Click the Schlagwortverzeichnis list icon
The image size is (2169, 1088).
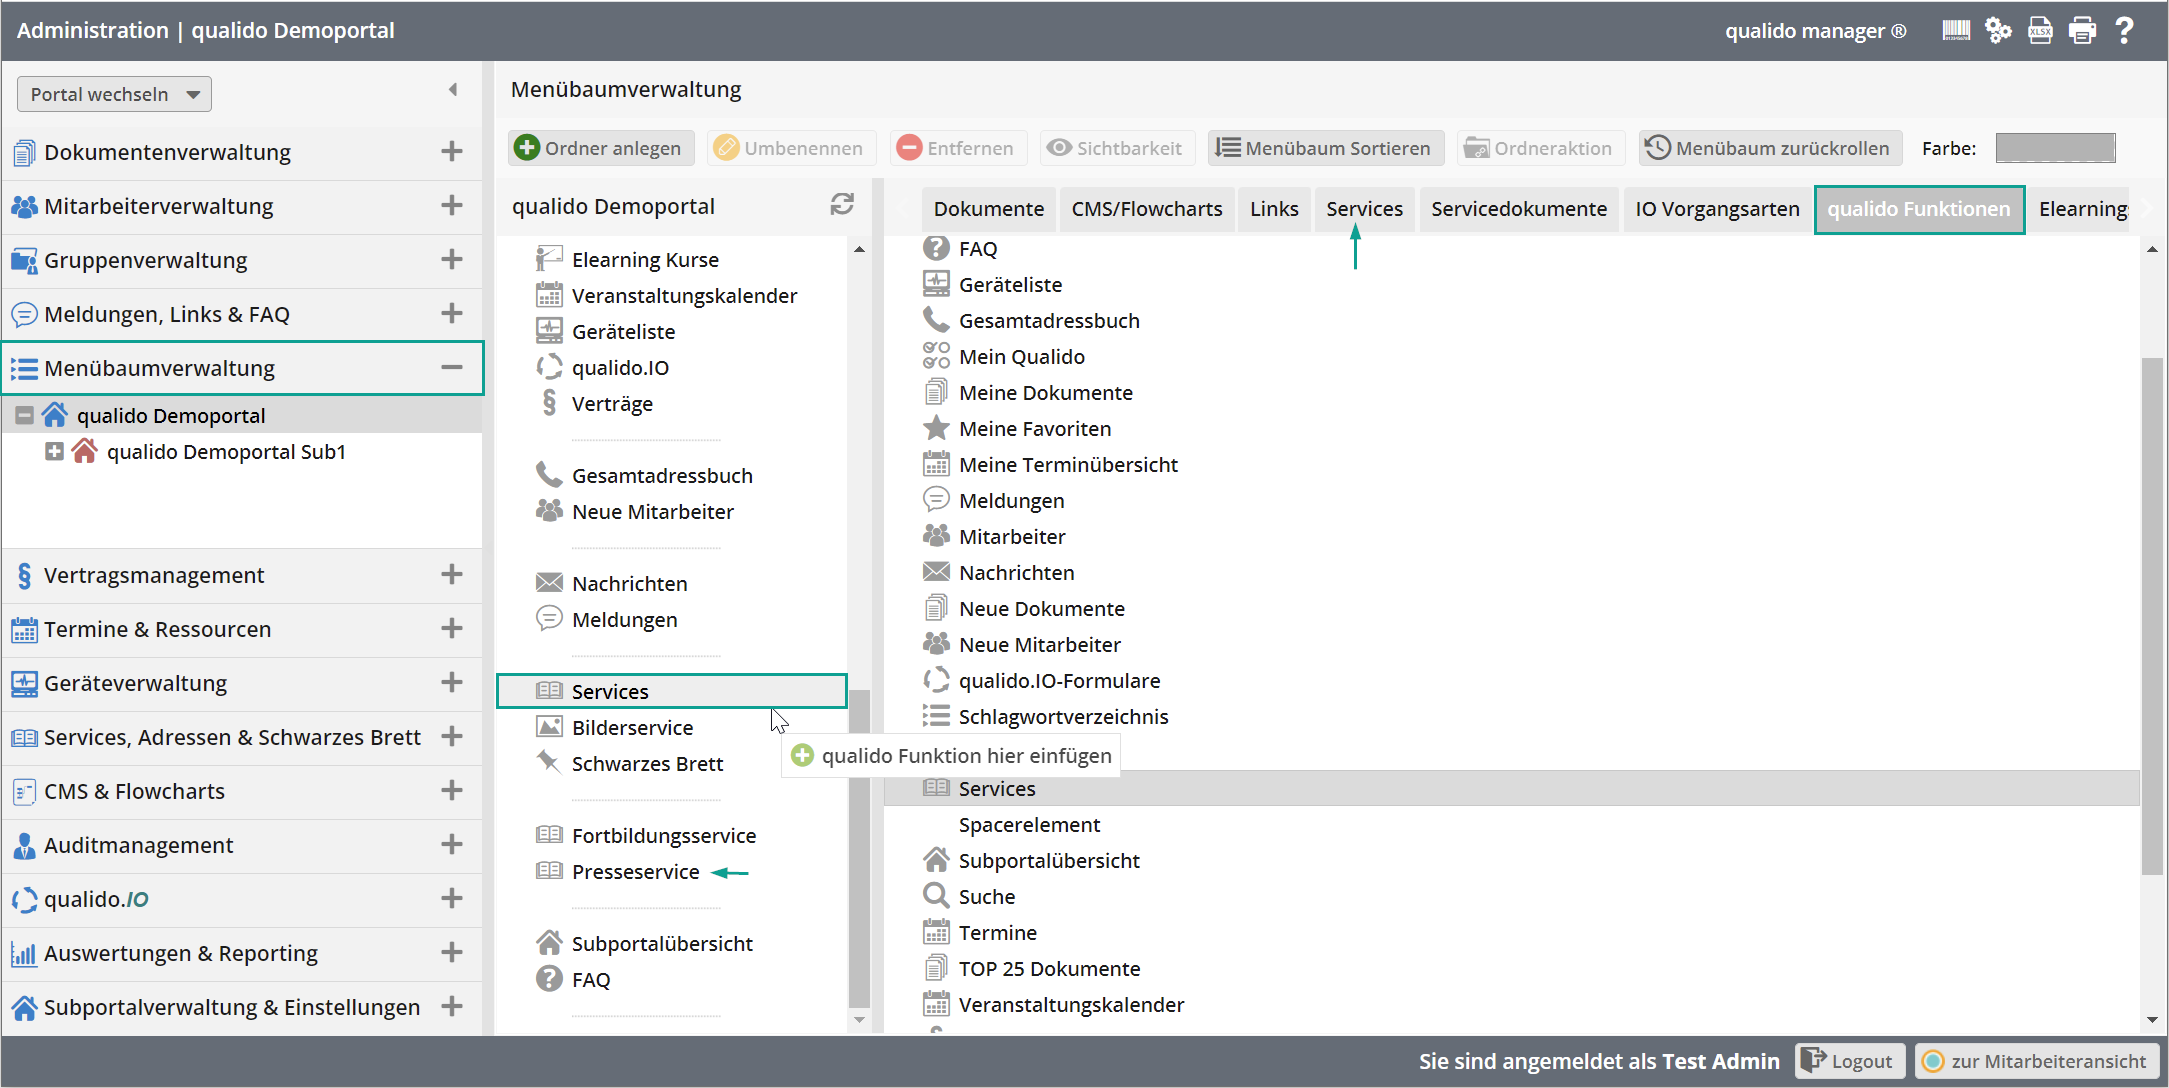(936, 716)
